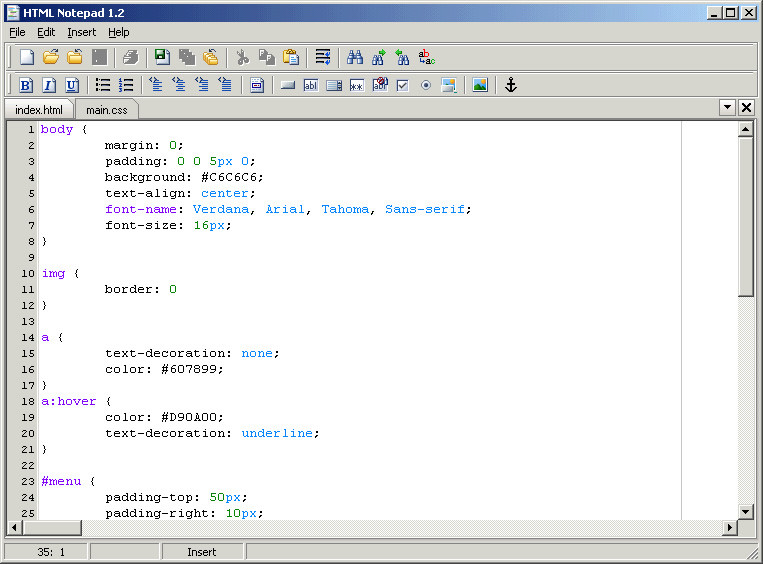Insert a button element icon

[x=288, y=85]
